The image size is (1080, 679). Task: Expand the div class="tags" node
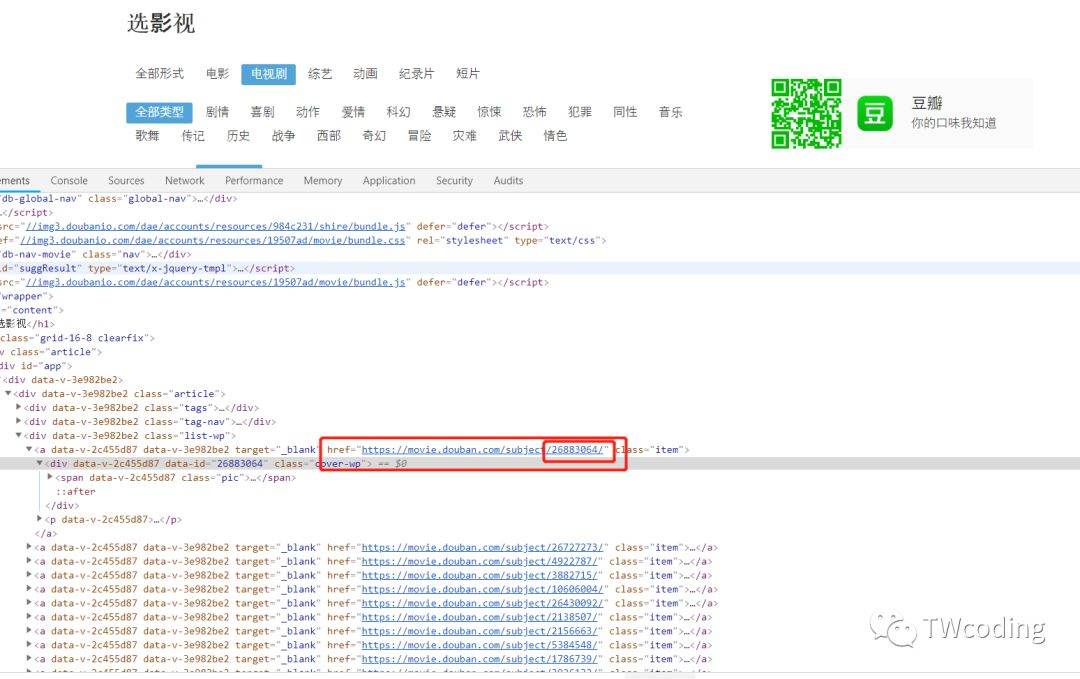pos(19,408)
